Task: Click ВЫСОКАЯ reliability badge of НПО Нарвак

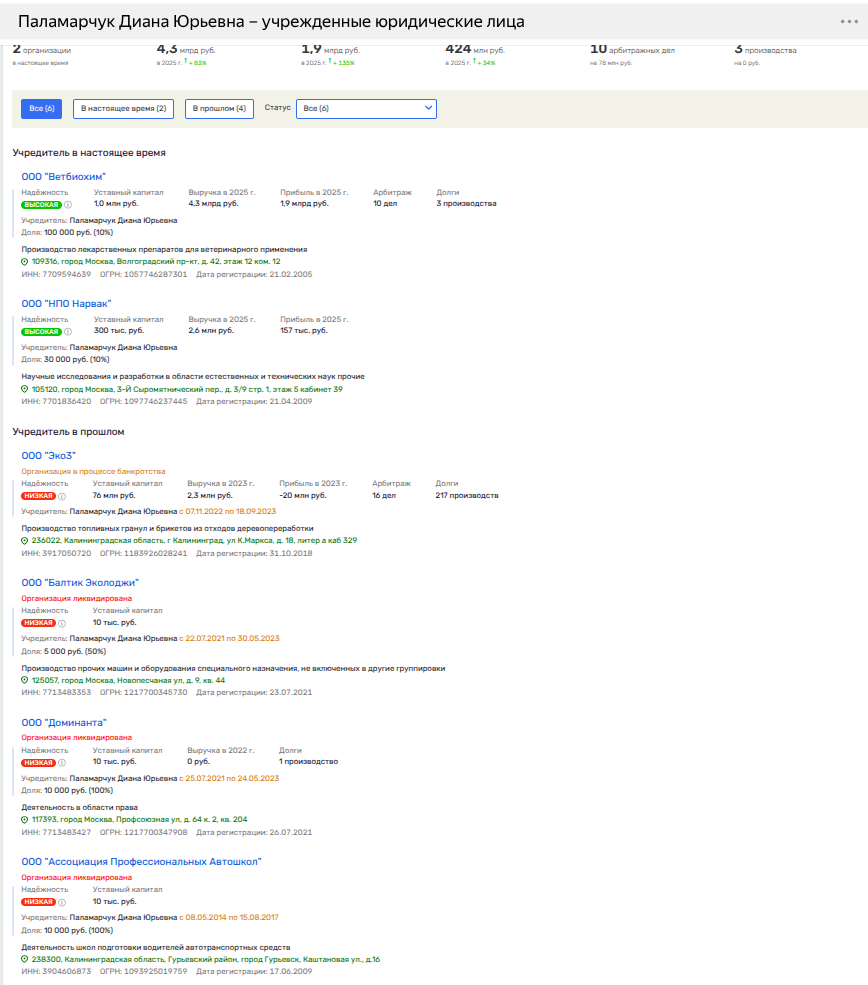Action: pos(41,332)
